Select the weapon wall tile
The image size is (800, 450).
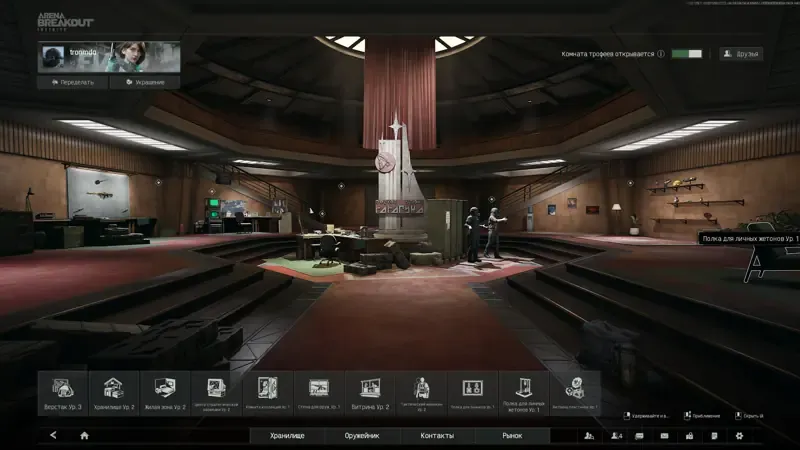click(x=318, y=393)
